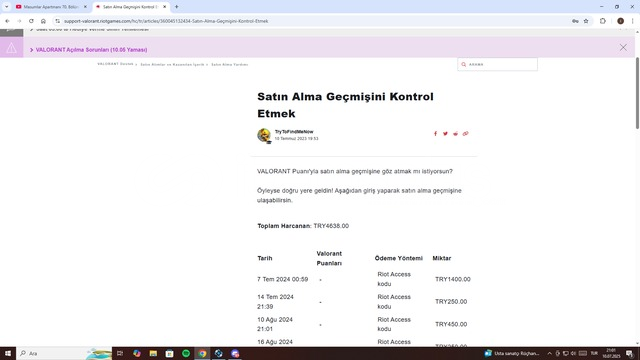Focus the ARAMA search field

click(498, 64)
